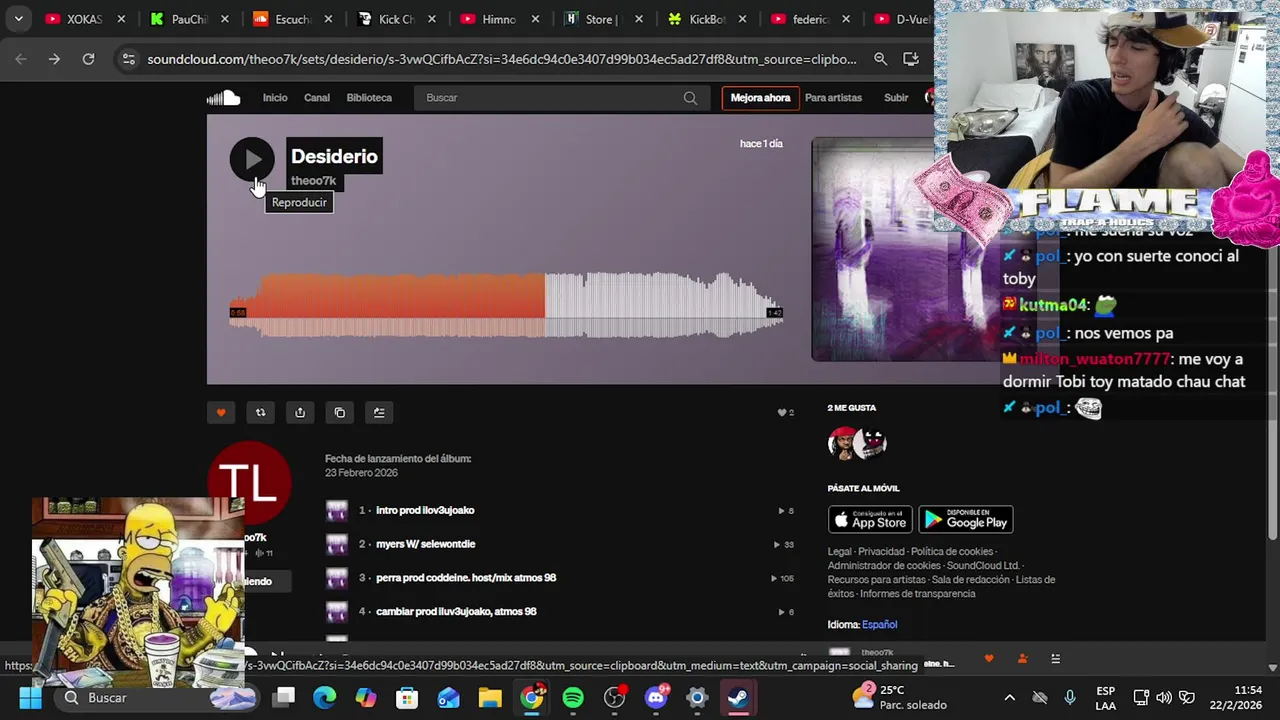The width and height of the screenshot is (1280, 720).
Task: Open the first liker avatar under 2 ME GUSTA
Action: click(x=842, y=442)
